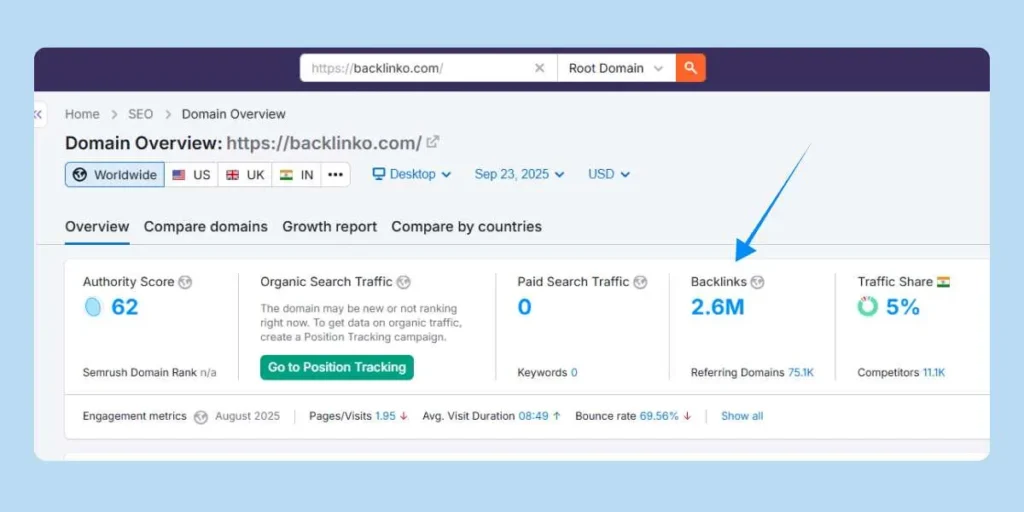The width and height of the screenshot is (1024, 512).
Task: Click the Backlinks globe info icon
Action: coord(757,283)
